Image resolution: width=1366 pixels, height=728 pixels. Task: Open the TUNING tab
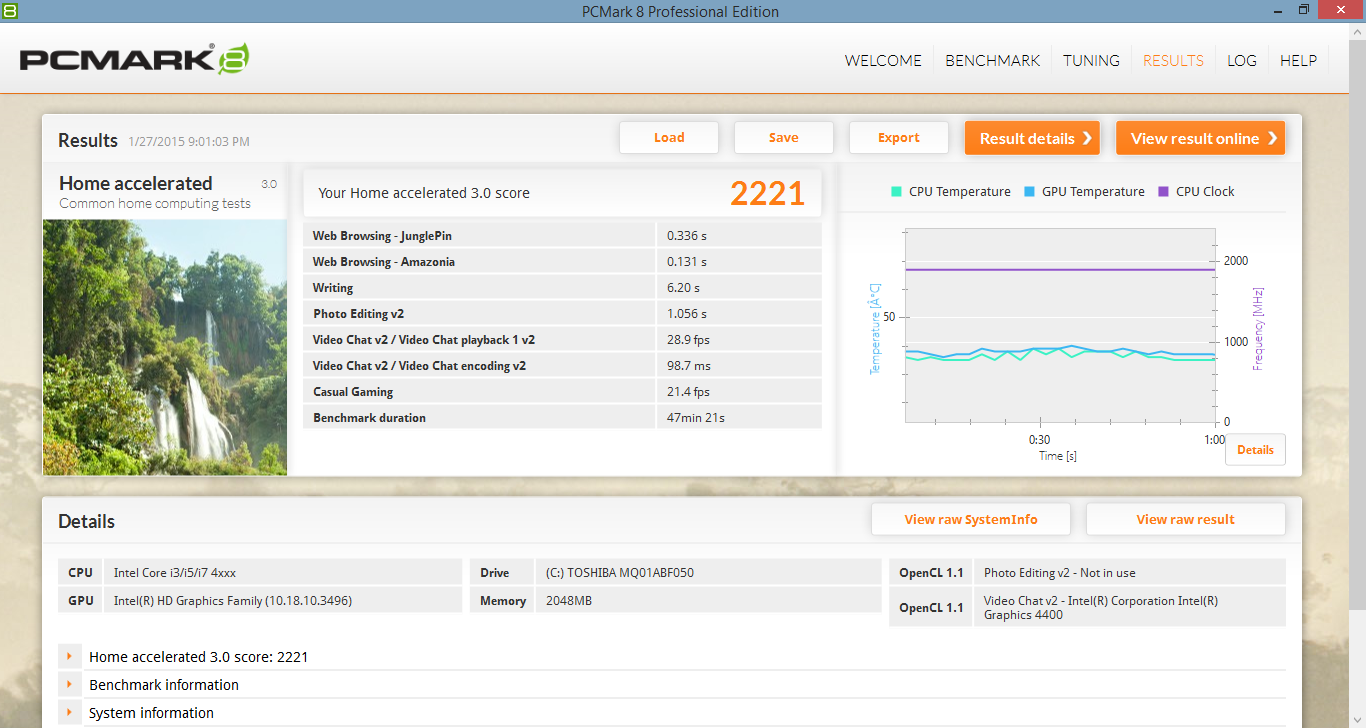pyautogui.click(x=1091, y=60)
